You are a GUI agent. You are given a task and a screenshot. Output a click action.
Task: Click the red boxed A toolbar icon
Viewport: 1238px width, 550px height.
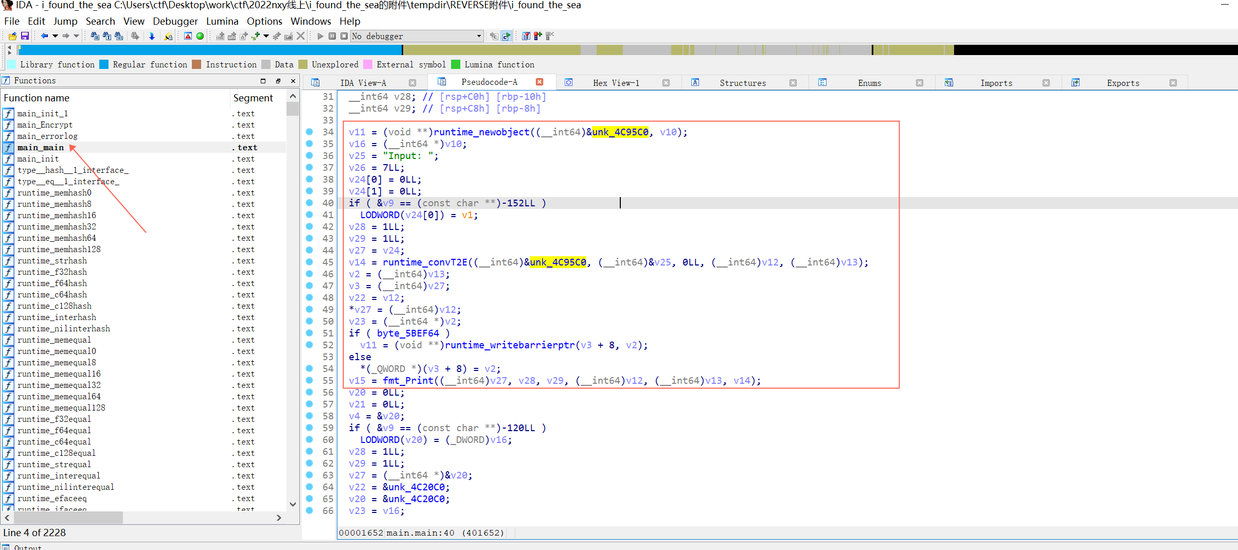click(x=187, y=36)
